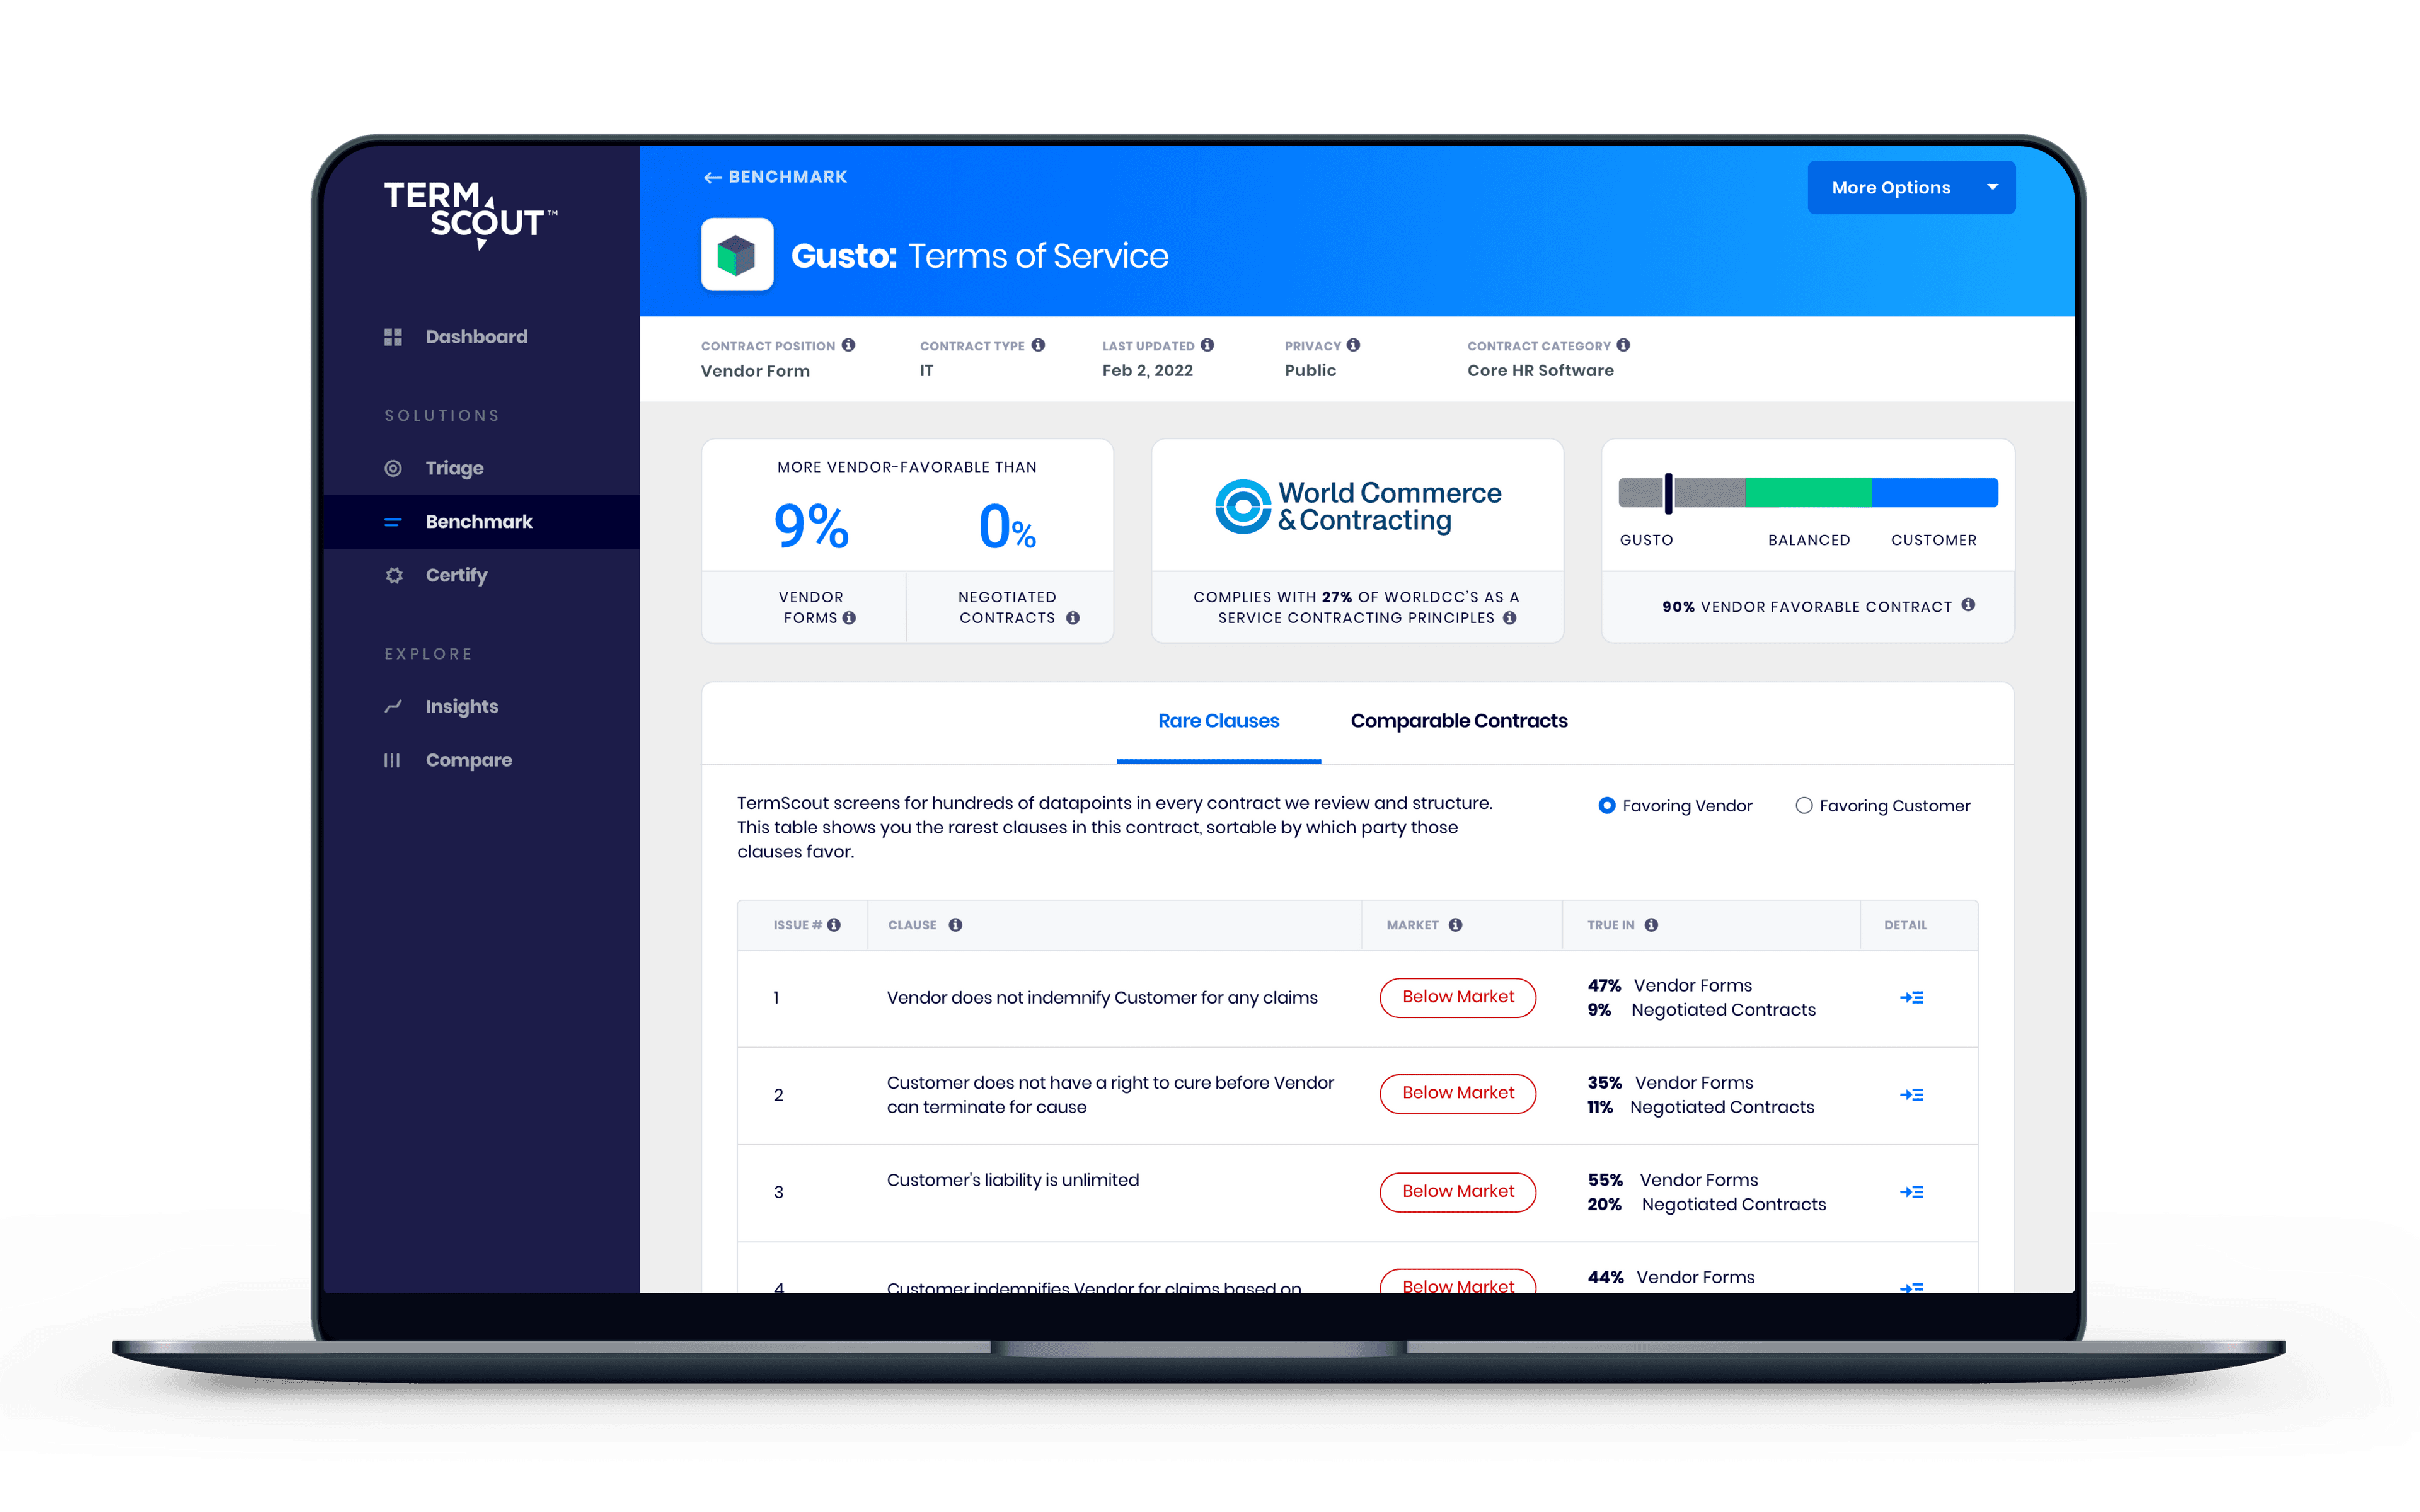Click info icon in Issue # header
Viewport: 2420px width, 1512px height.
click(834, 925)
